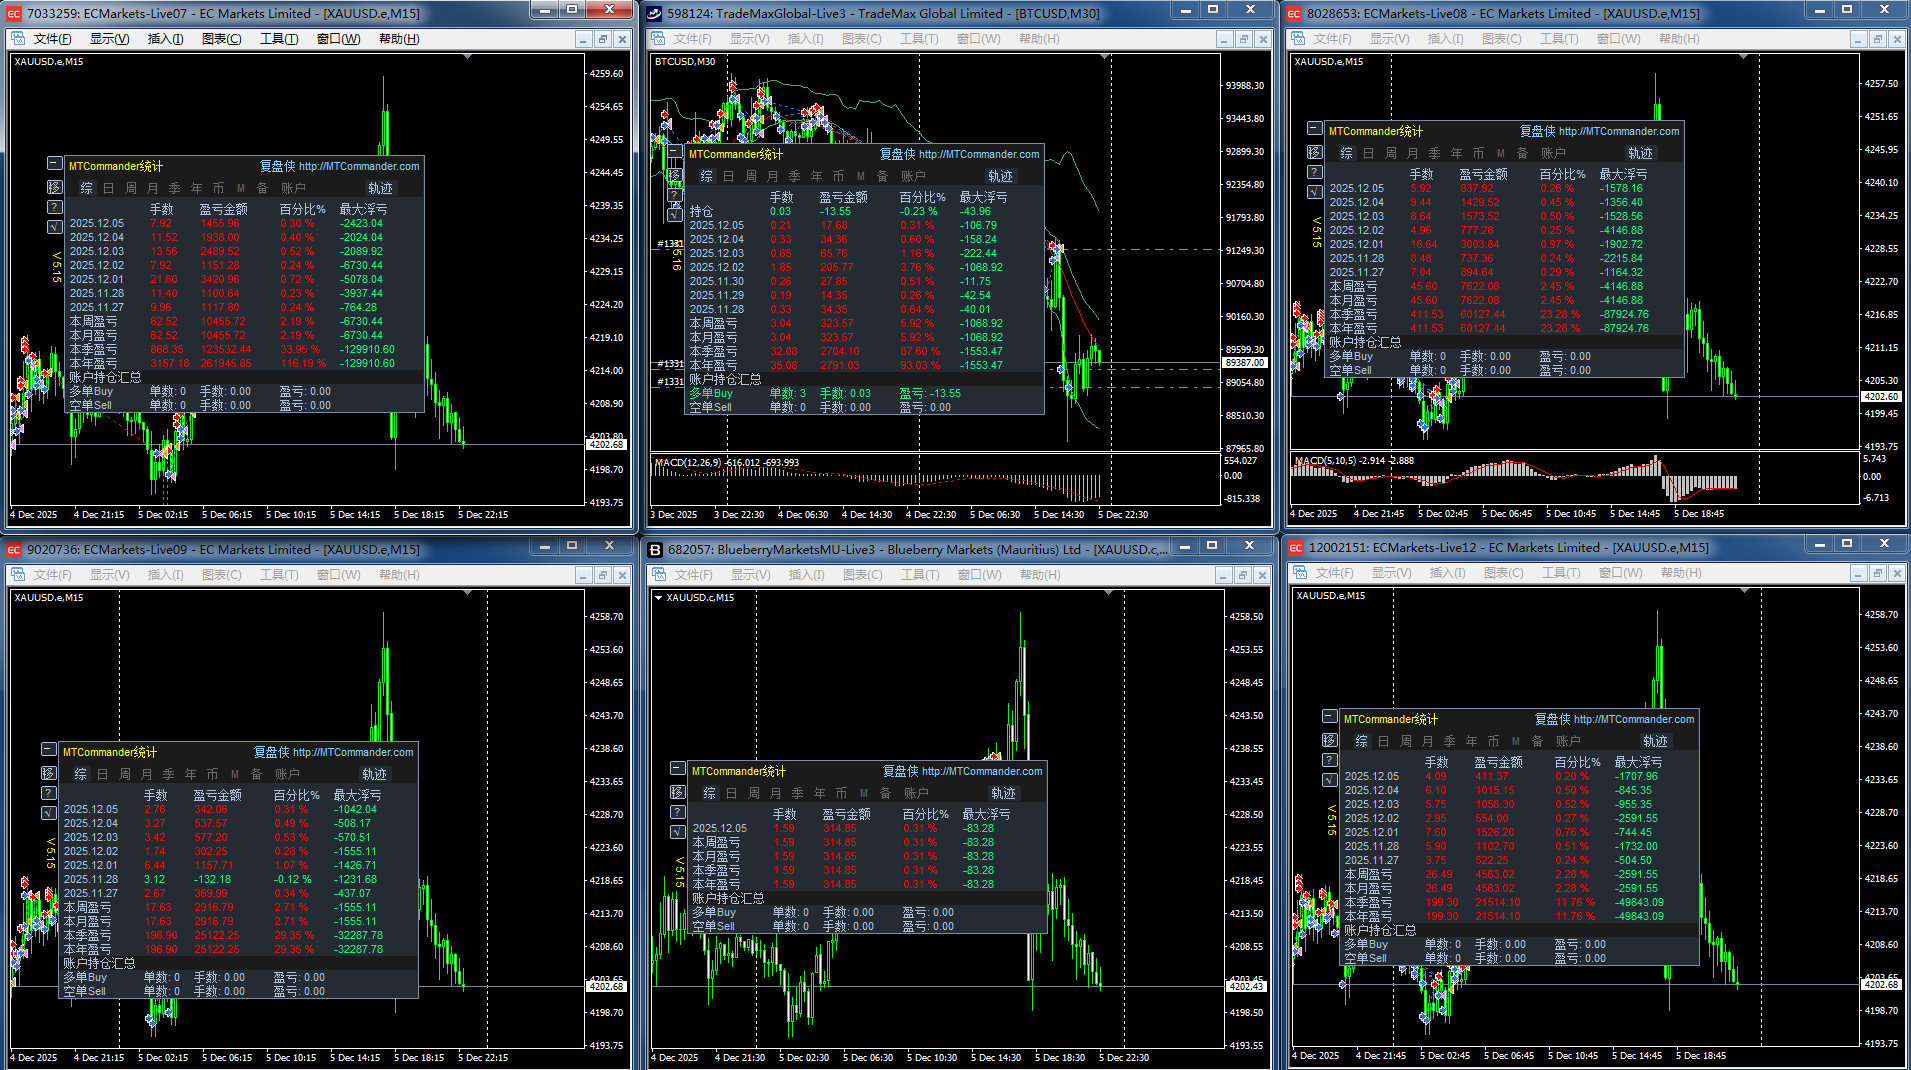This screenshot has width=1911, height=1070.
Task: Click the chart document icon in window 682057 menu bar
Action: (659, 575)
